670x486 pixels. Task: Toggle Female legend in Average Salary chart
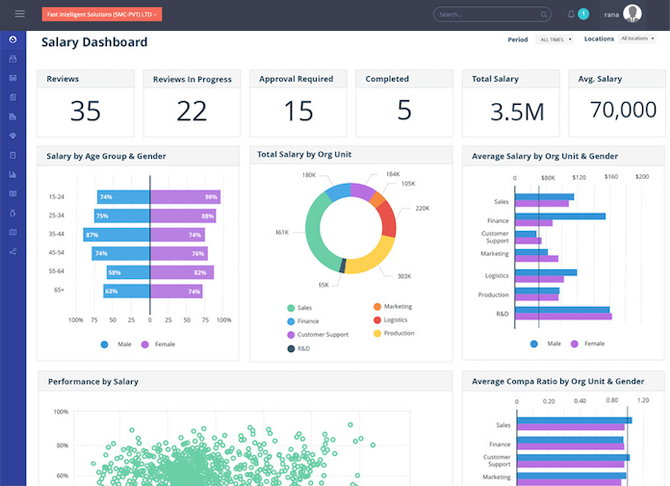586,343
